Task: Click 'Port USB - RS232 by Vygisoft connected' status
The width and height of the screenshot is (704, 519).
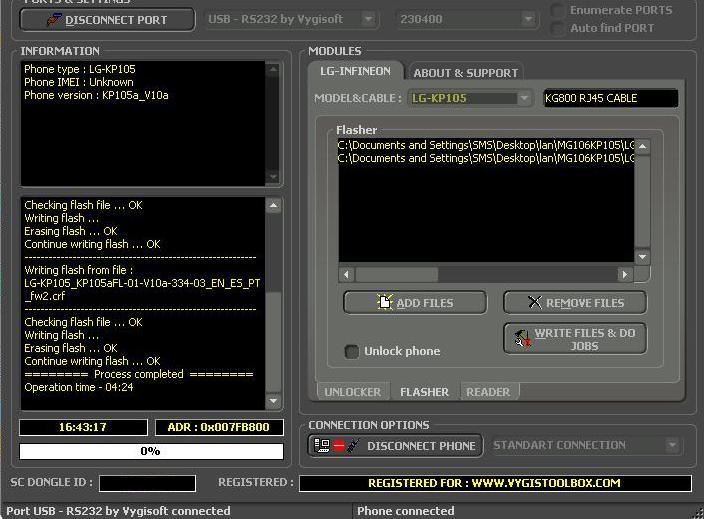Action: click(x=118, y=511)
